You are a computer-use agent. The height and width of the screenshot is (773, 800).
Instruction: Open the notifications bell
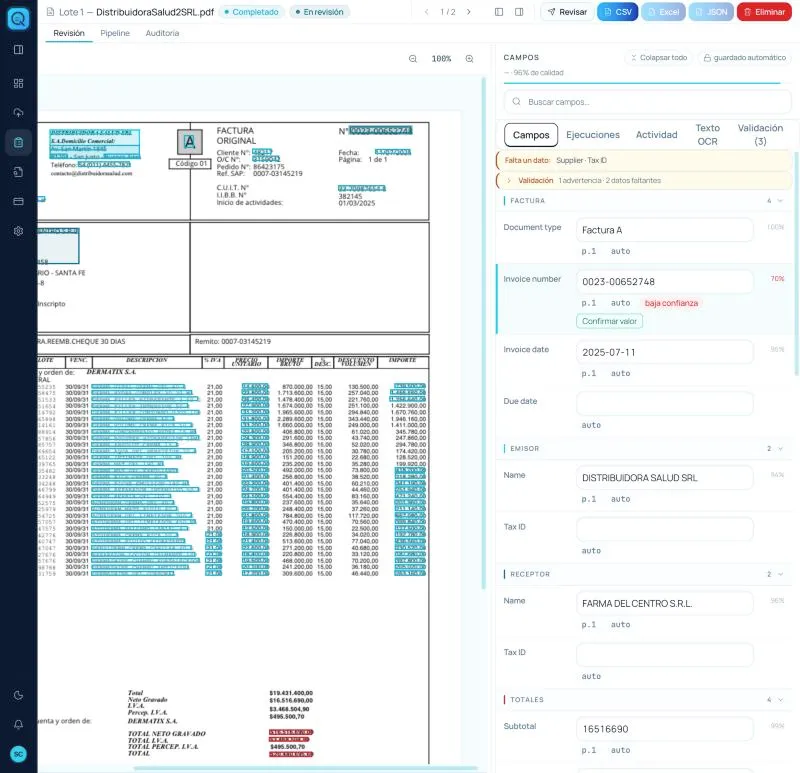tap(18, 725)
